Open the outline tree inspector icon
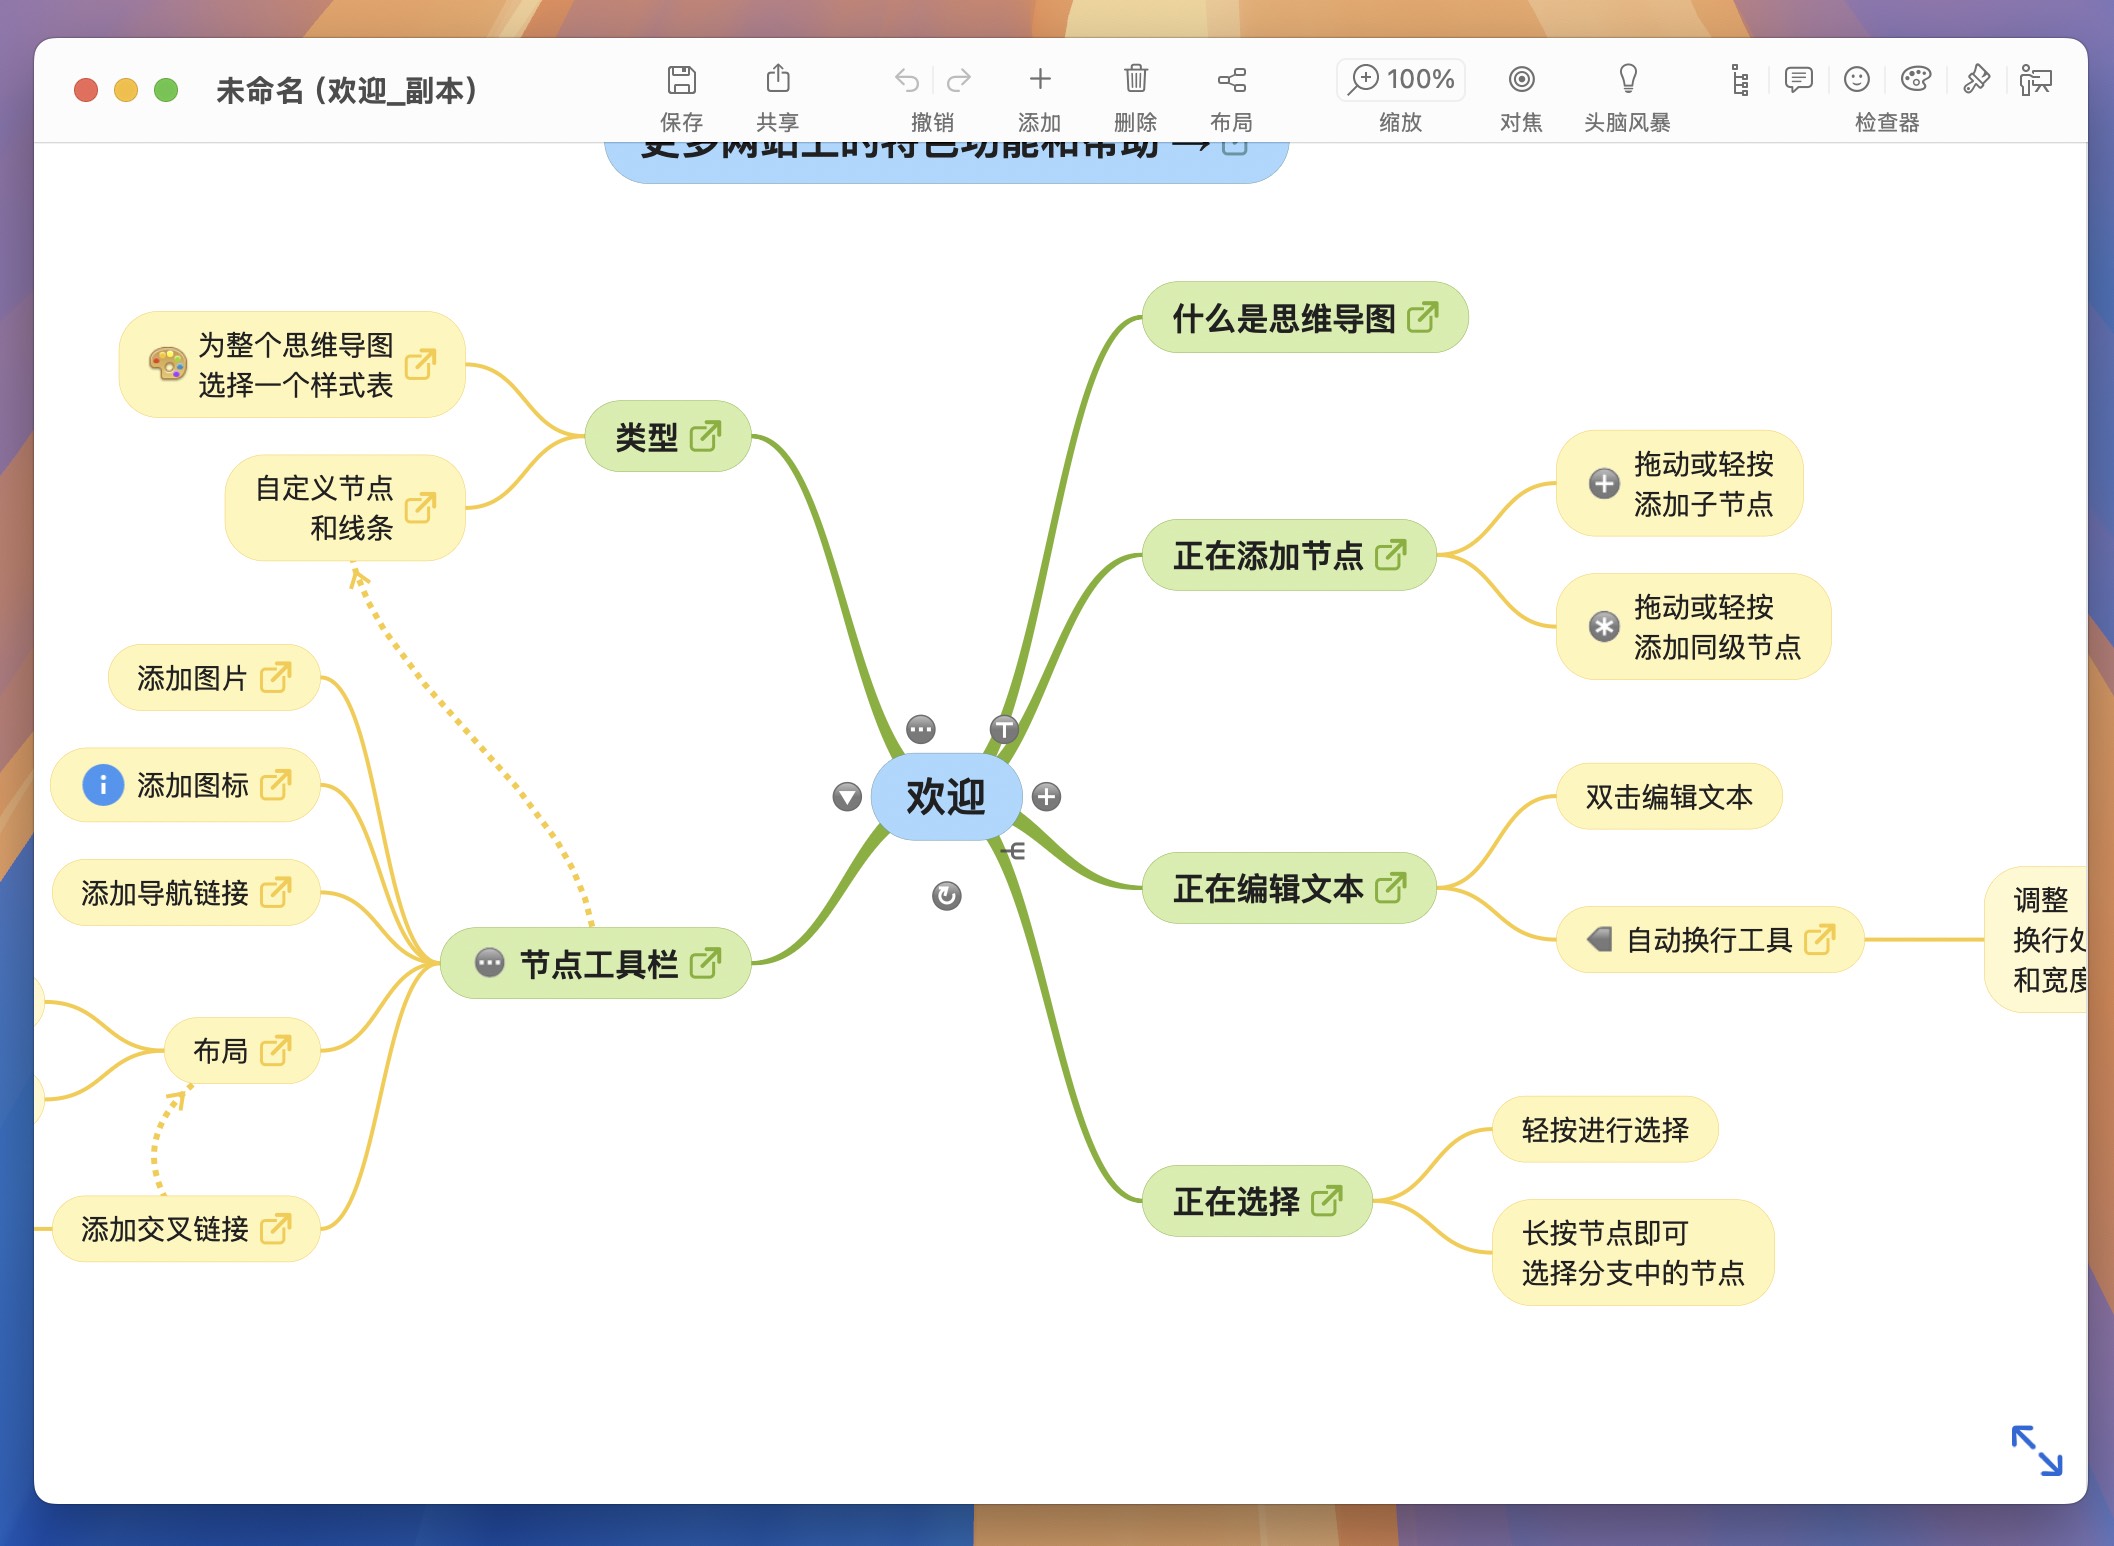Image resolution: width=2114 pixels, height=1546 pixels. 1740,80
